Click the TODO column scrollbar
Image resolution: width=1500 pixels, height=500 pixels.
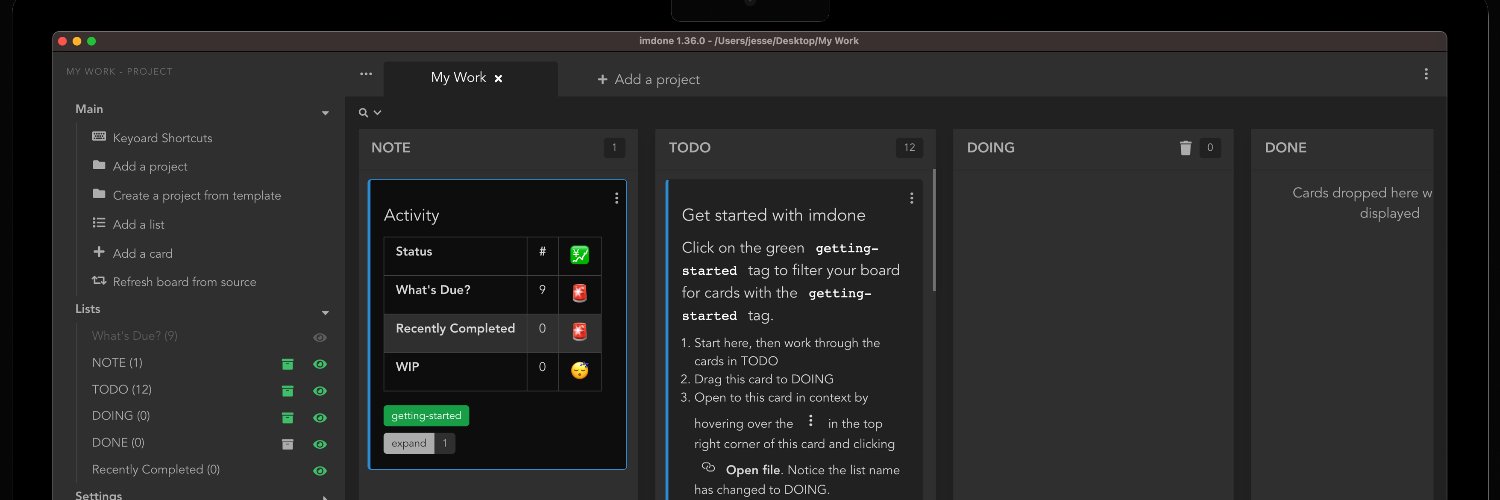935,230
